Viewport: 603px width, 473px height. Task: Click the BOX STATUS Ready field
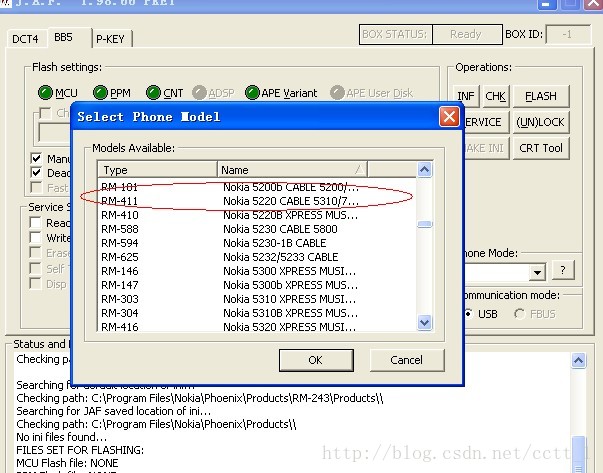coord(467,34)
